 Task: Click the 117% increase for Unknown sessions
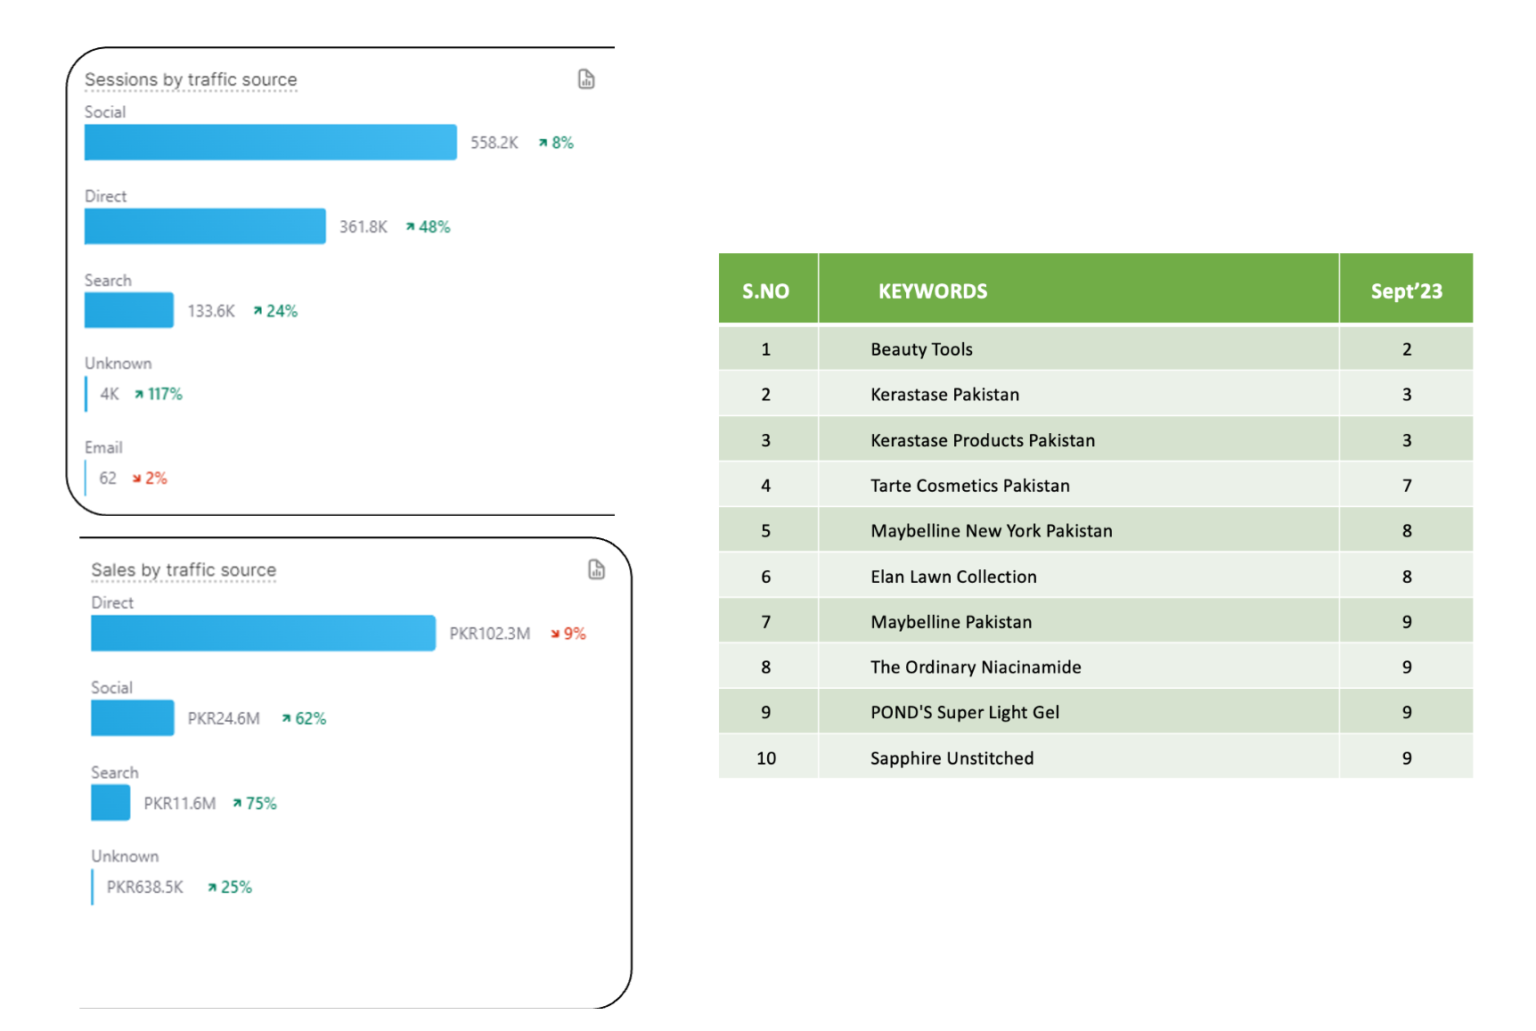159,394
